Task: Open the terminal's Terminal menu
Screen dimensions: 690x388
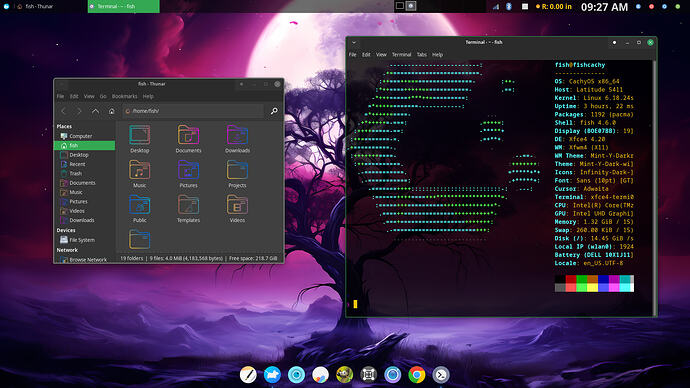Action: [401, 55]
